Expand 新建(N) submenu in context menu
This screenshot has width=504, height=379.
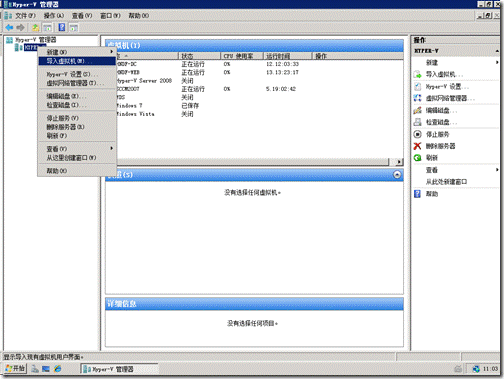pyautogui.click(x=77, y=52)
